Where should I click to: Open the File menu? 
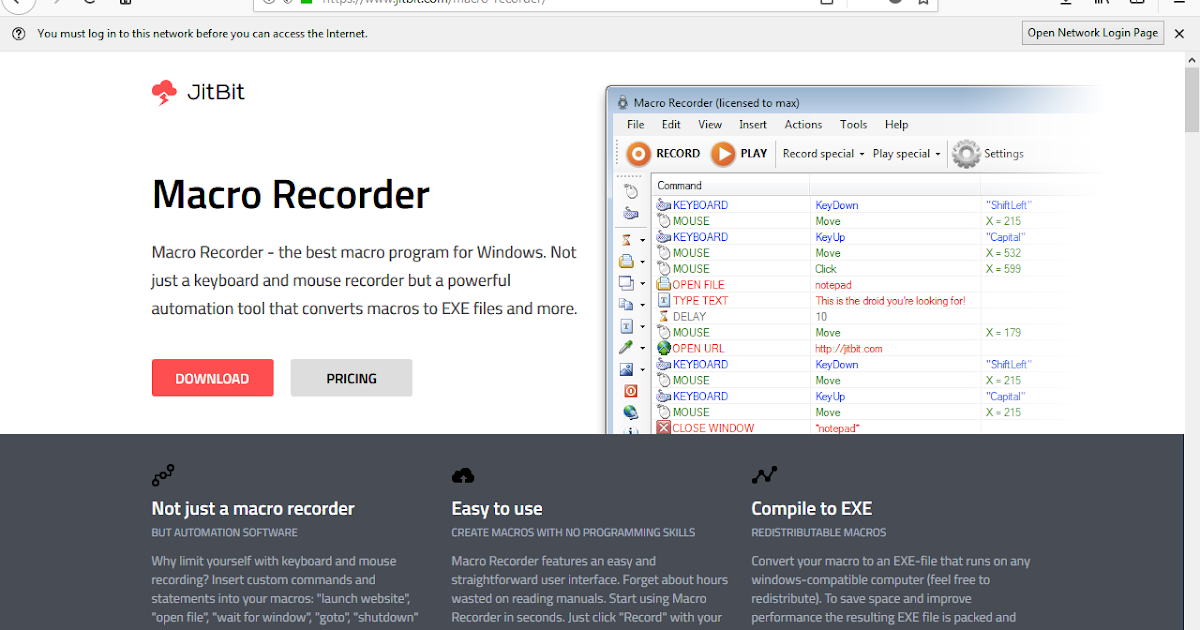click(x=635, y=125)
